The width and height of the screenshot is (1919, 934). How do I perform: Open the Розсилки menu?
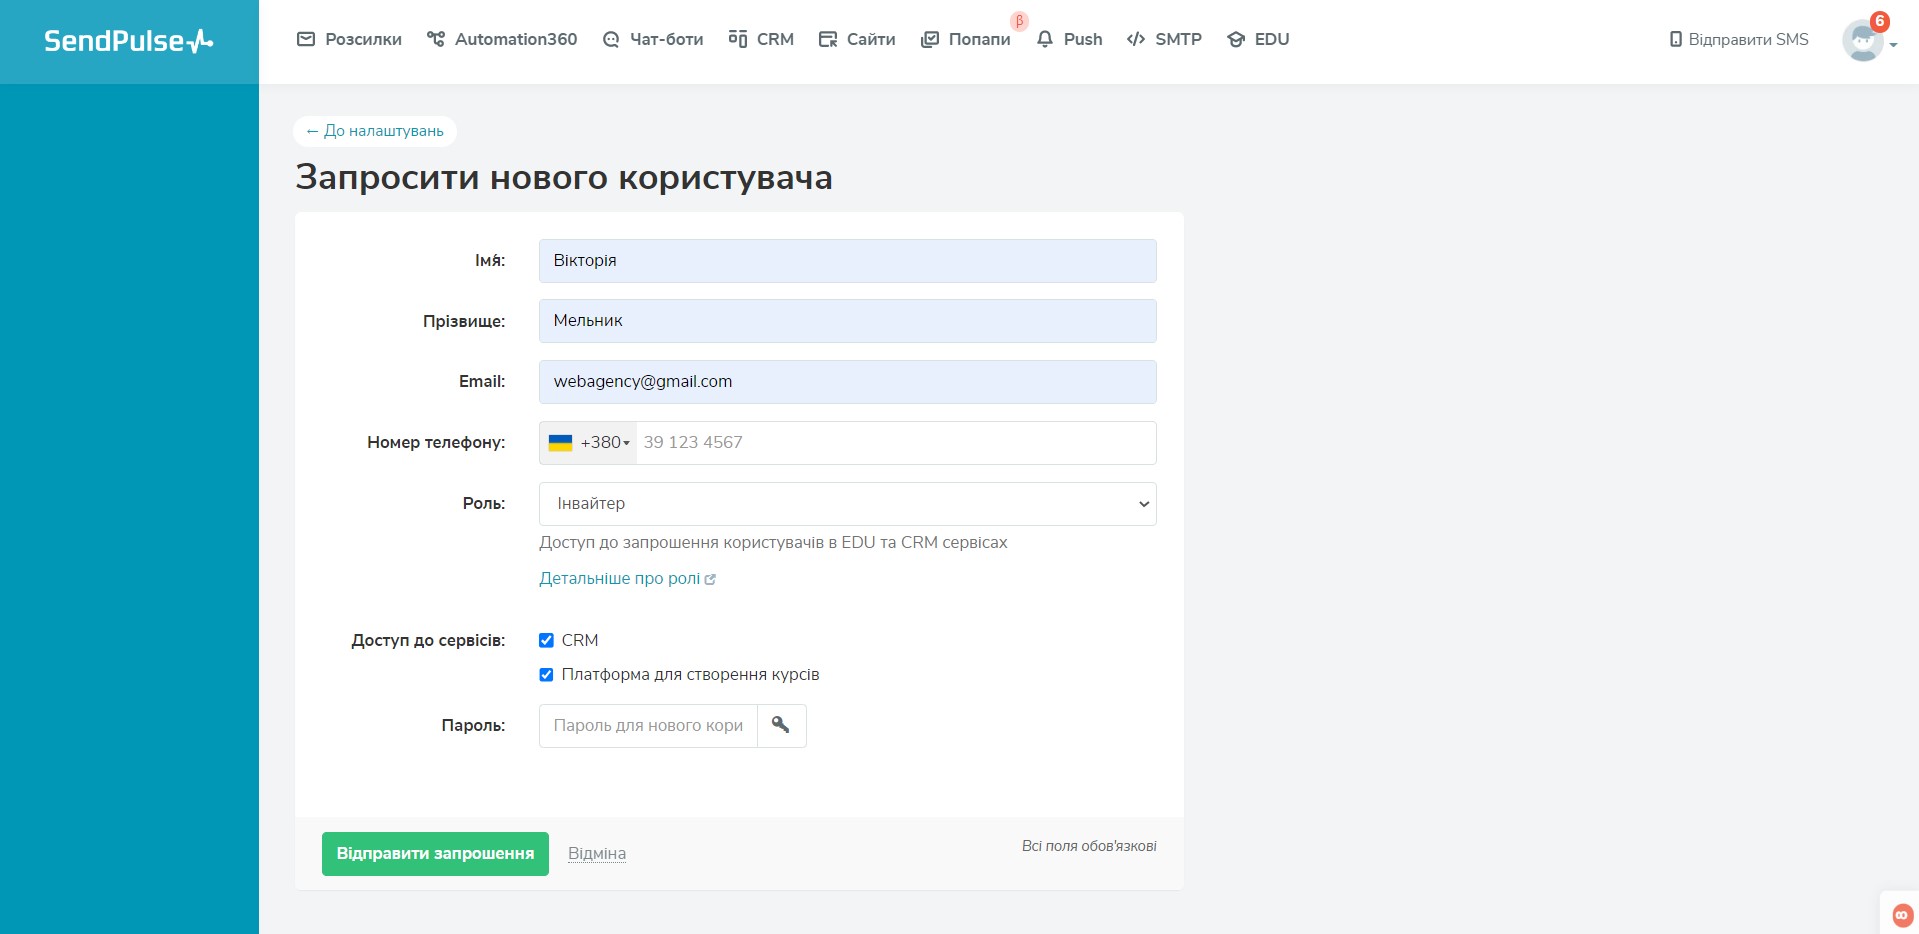(x=349, y=39)
